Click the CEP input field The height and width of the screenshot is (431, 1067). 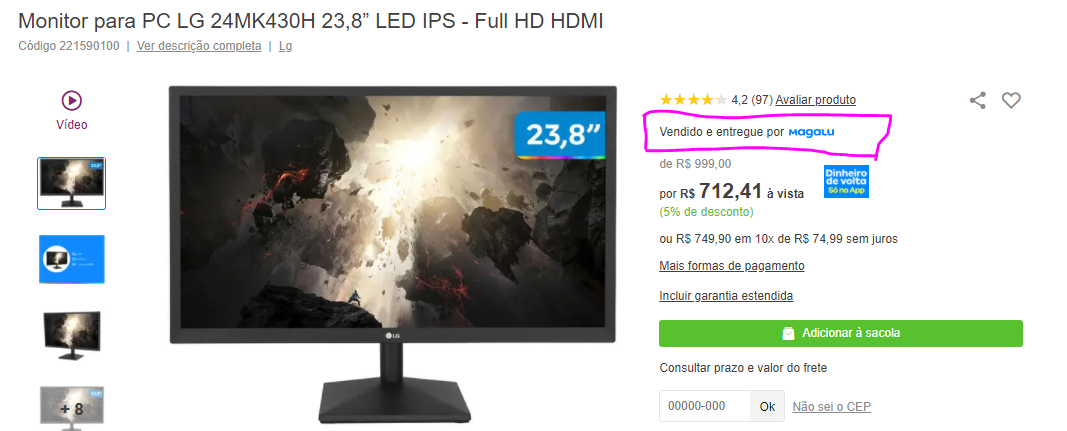pyautogui.click(x=704, y=406)
